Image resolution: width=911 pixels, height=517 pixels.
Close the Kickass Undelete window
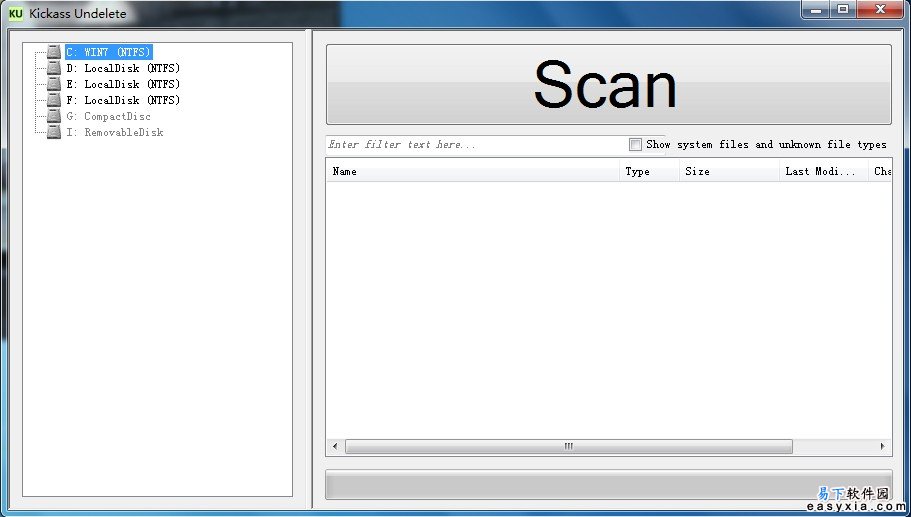pos(880,10)
